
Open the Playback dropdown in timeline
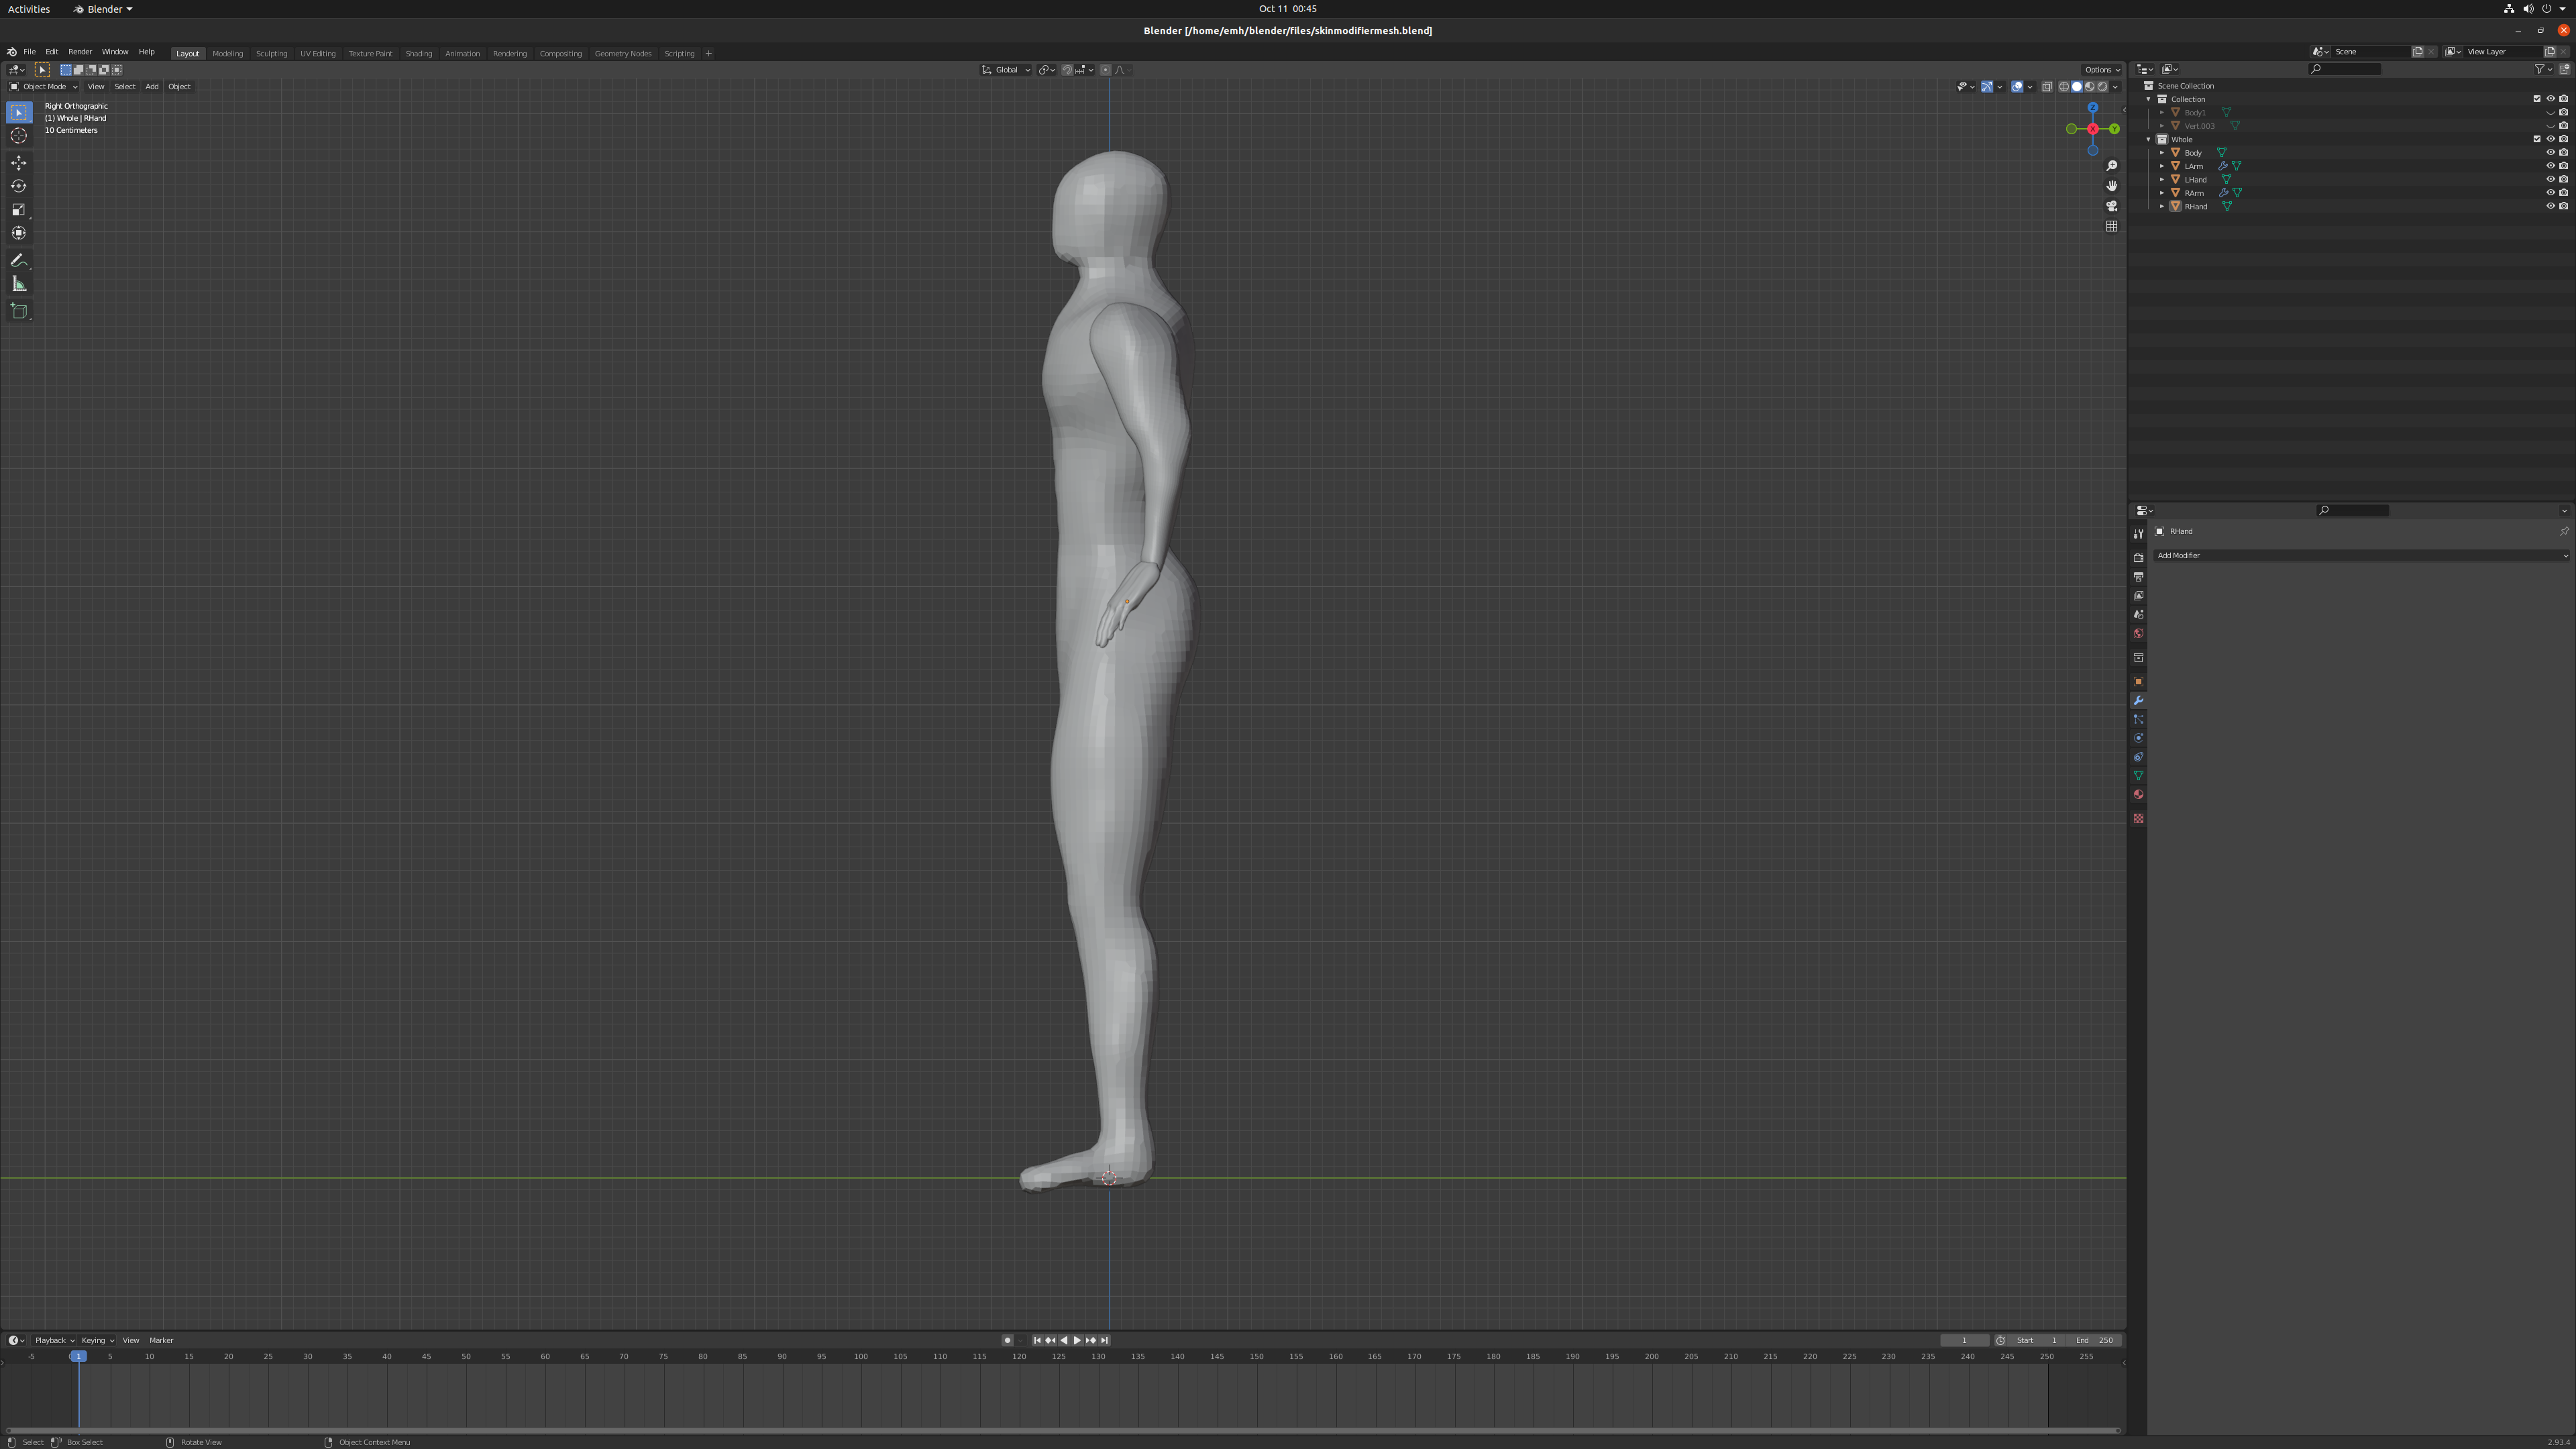tap(54, 1340)
